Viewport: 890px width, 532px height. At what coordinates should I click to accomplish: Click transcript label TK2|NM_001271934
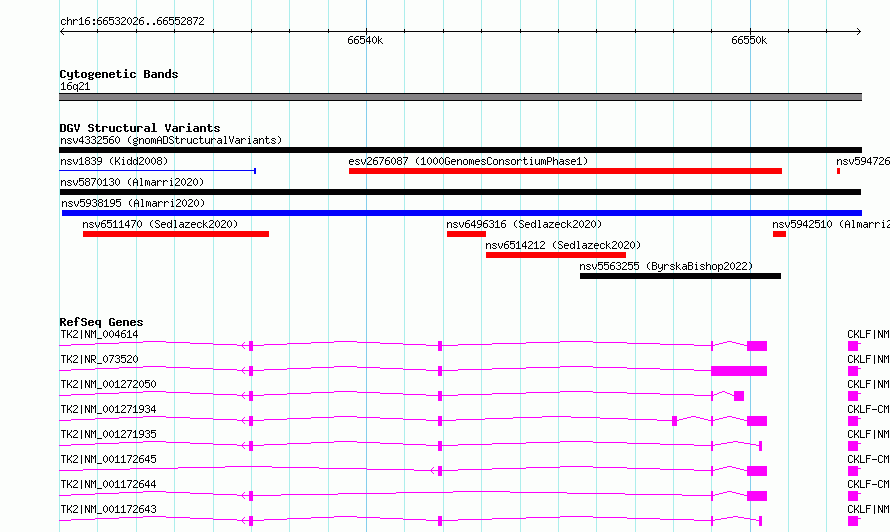pyautogui.click(x=108, y=409)
